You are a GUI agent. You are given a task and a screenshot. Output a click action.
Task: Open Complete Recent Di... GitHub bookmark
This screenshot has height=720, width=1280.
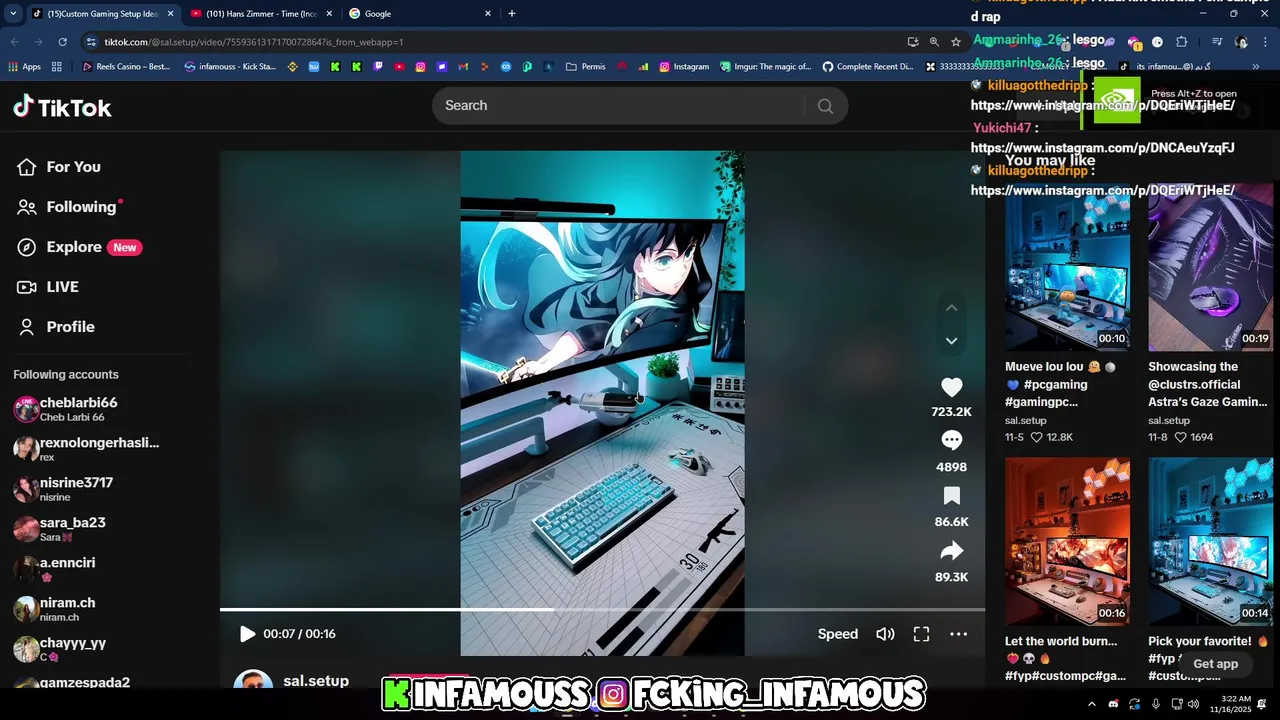click(x=868, y=67)
